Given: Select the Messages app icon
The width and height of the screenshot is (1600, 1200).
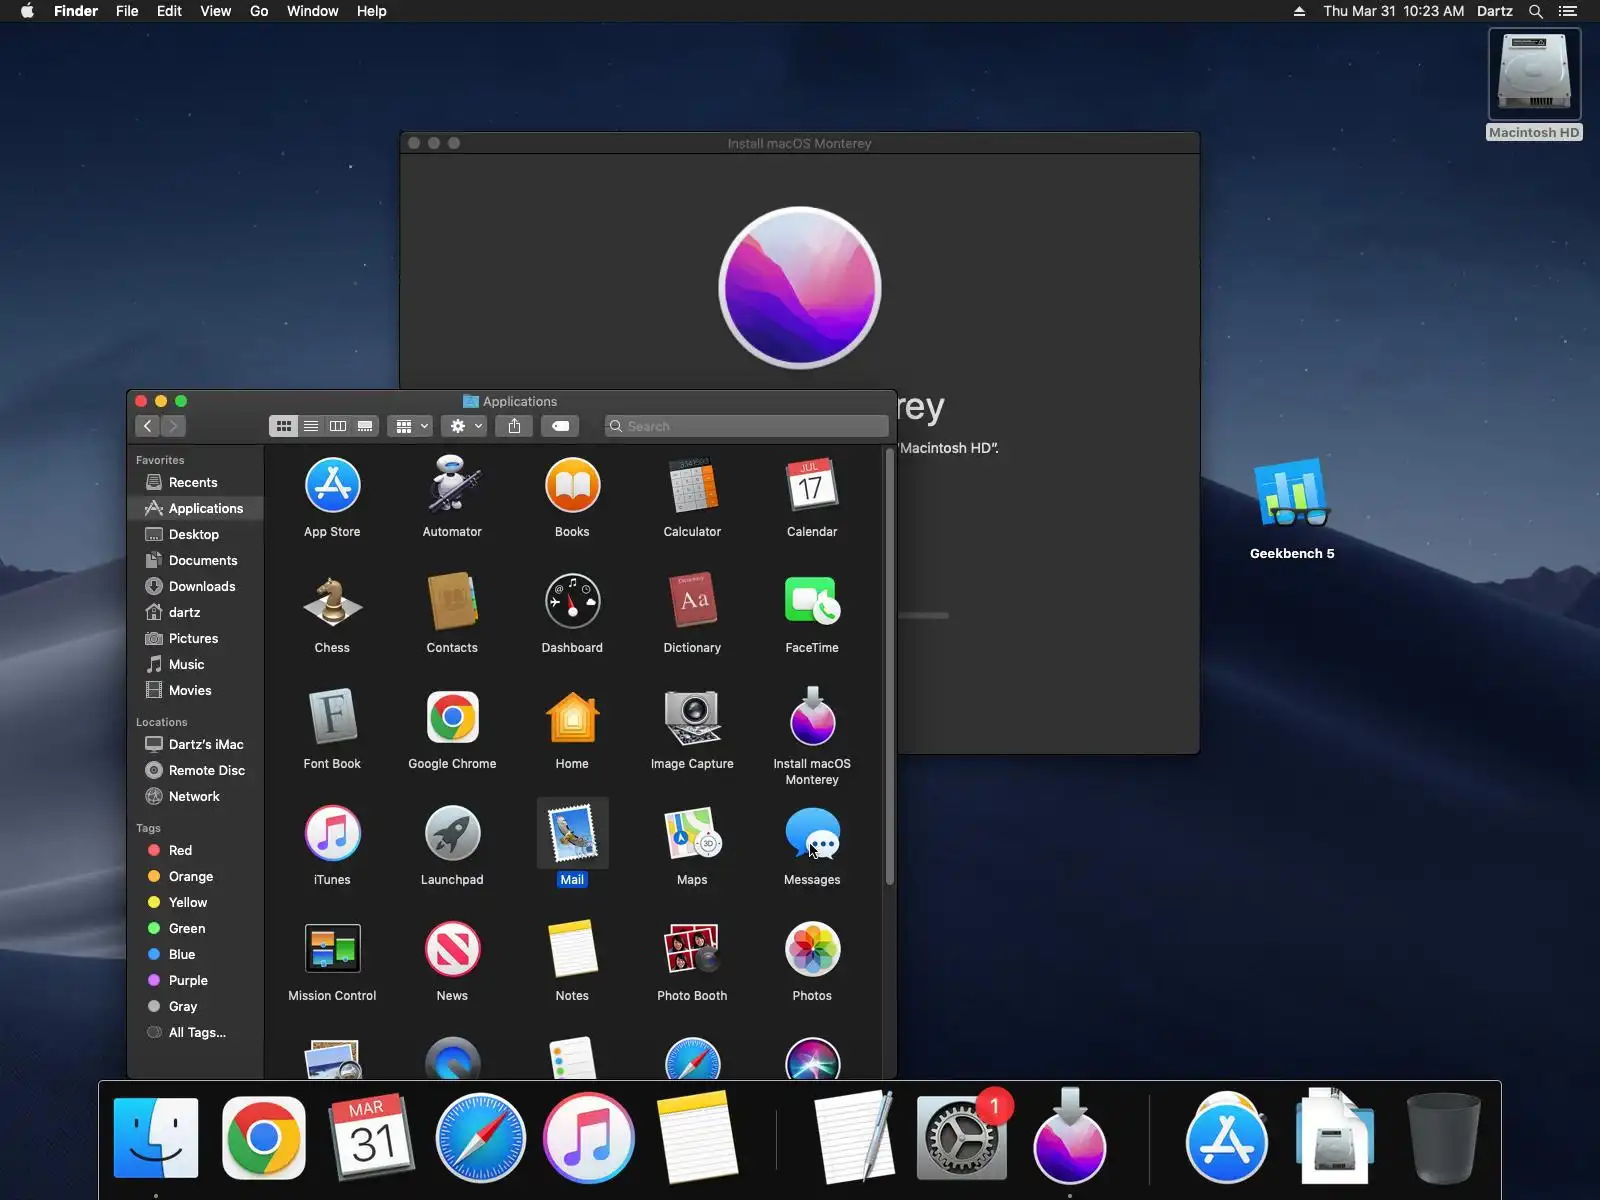Looking at the screenshot, I should (x=812, y=834).
